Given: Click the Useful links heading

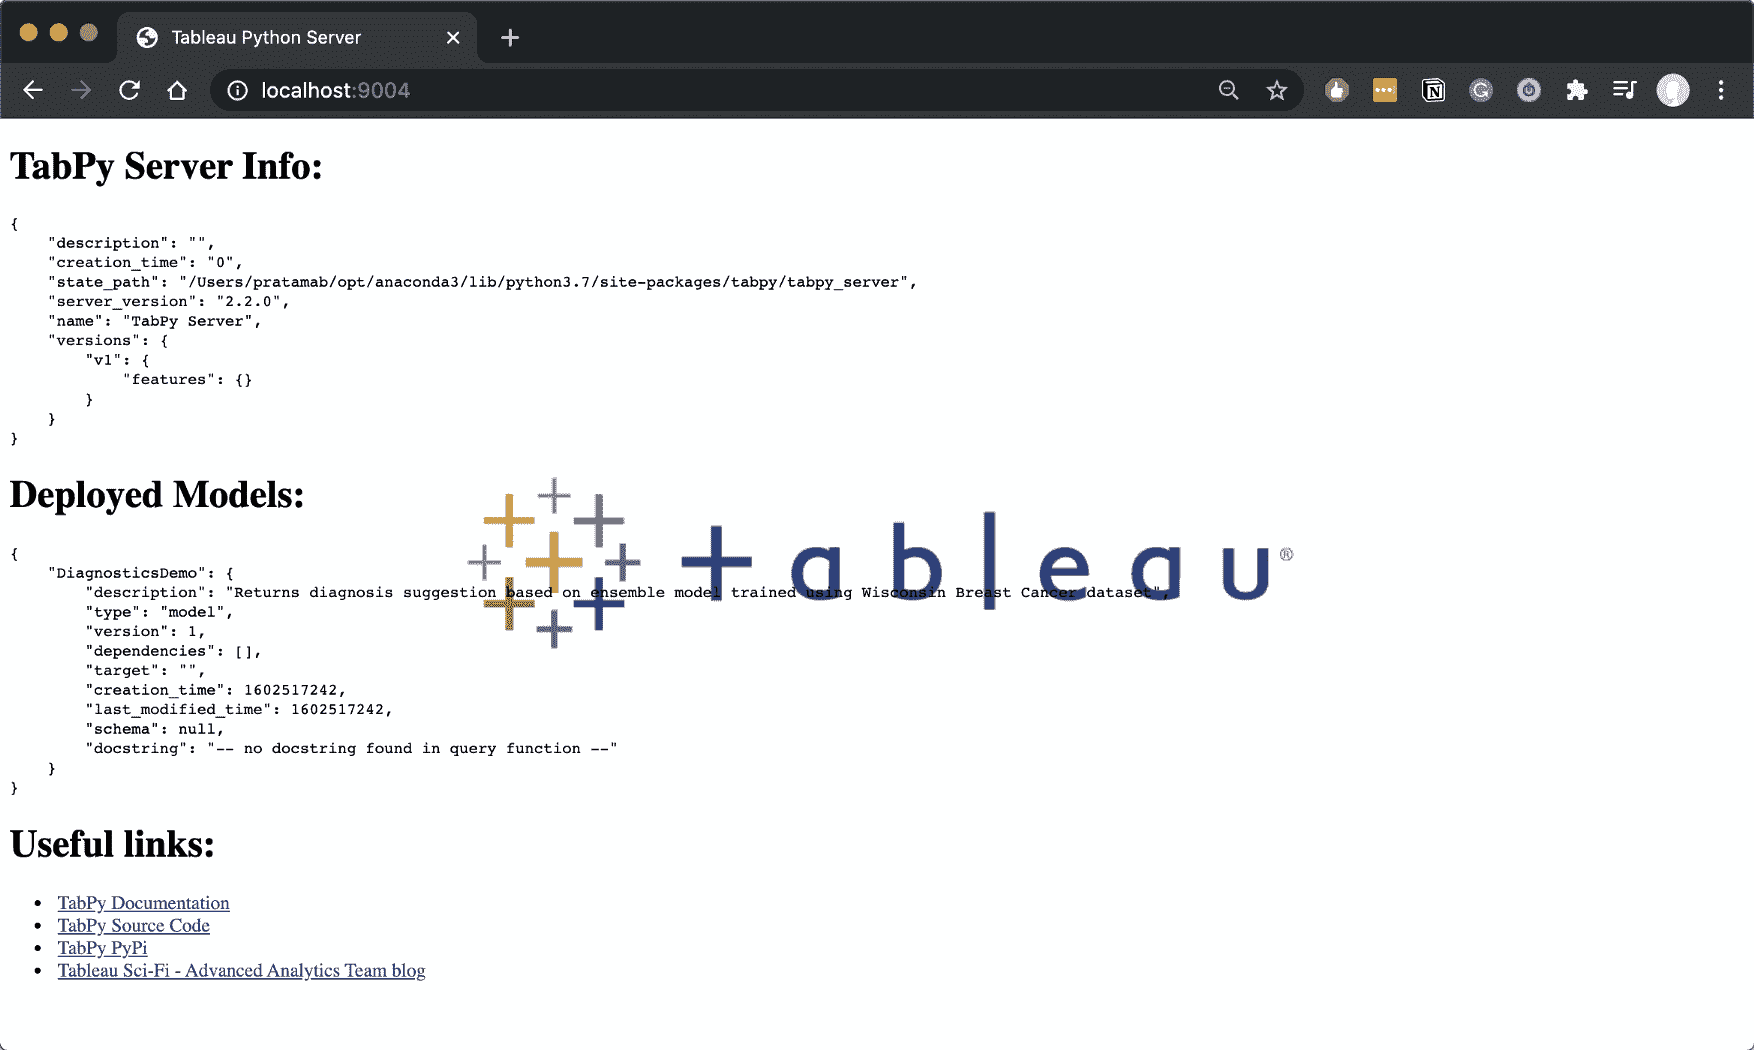Looking at the screenshot, I should (112, 844).
